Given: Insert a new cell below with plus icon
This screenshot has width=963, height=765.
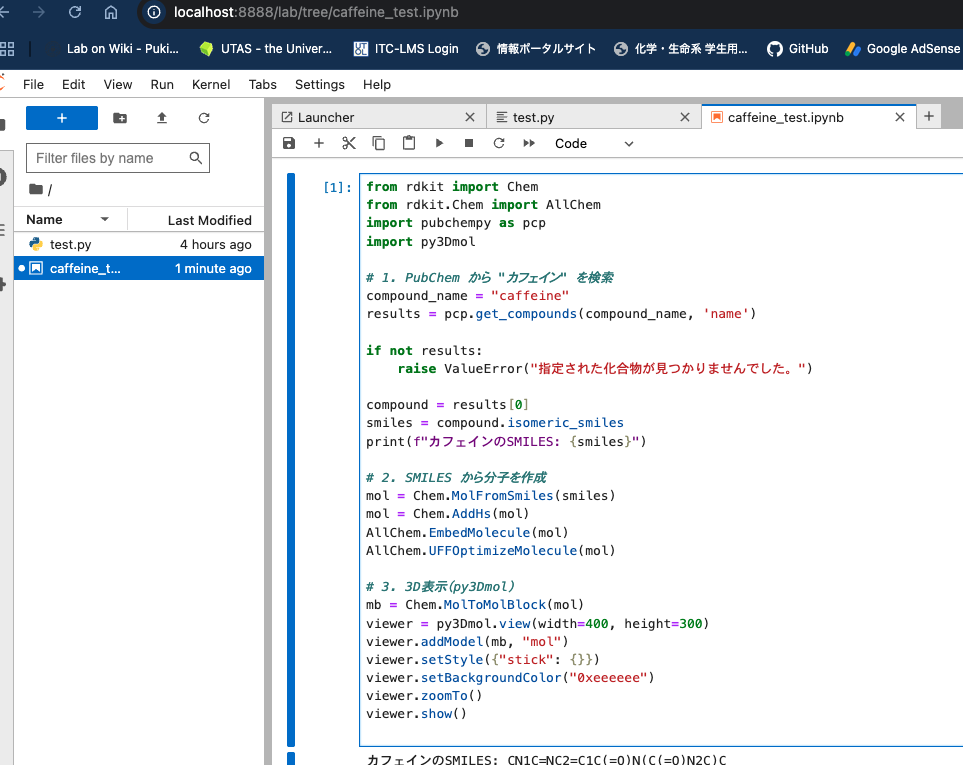Looking at the screenshot, I should click(x=319, y=143).
